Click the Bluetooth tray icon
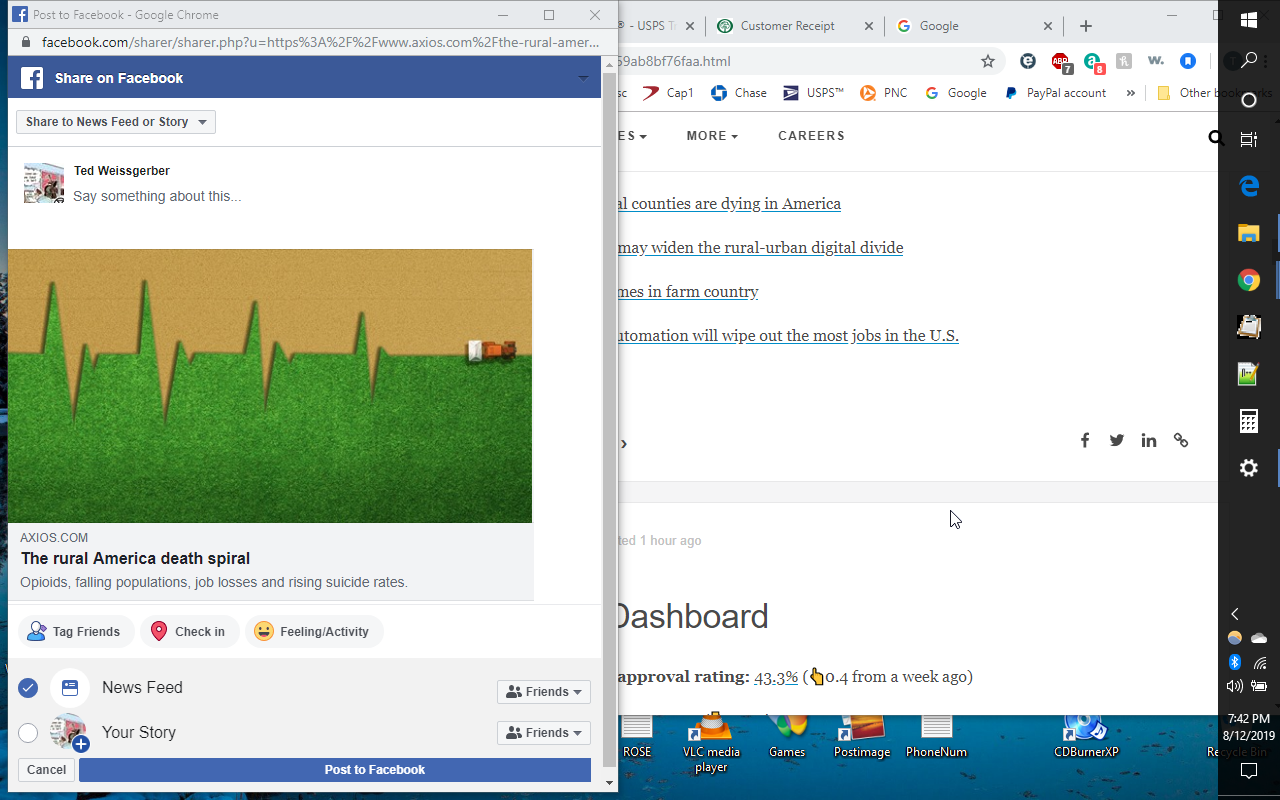 pyautogui.click(x=1235, y=662)
